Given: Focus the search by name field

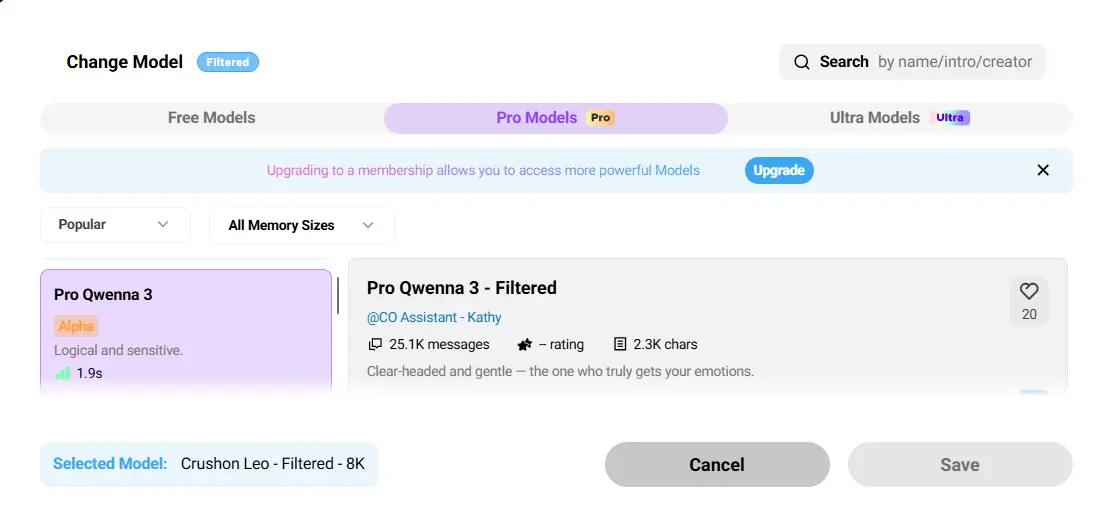Looking at the screenshot, I should [954, 62].
